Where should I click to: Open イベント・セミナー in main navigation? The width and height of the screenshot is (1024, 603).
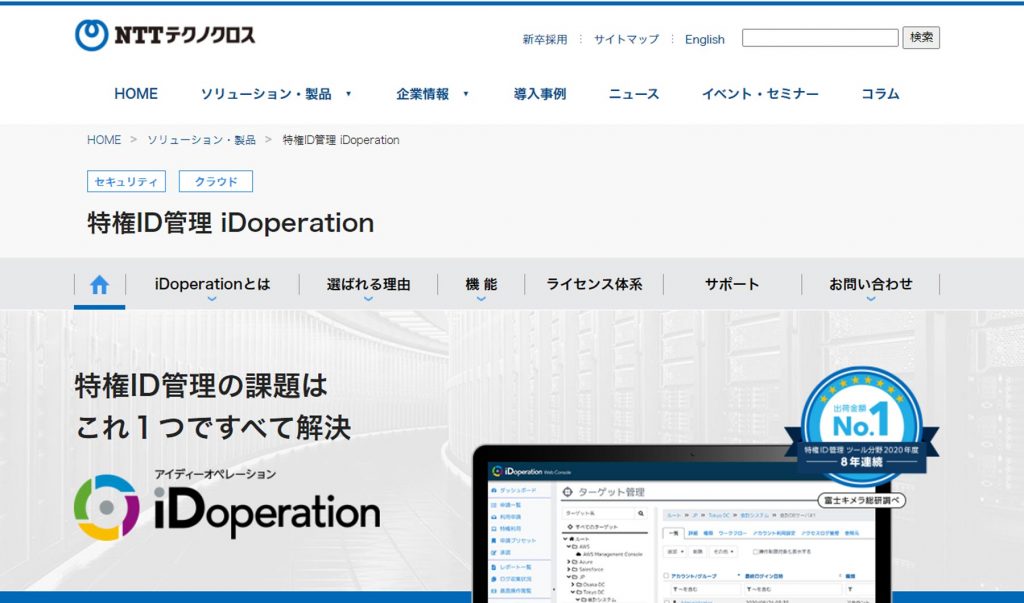760,94
